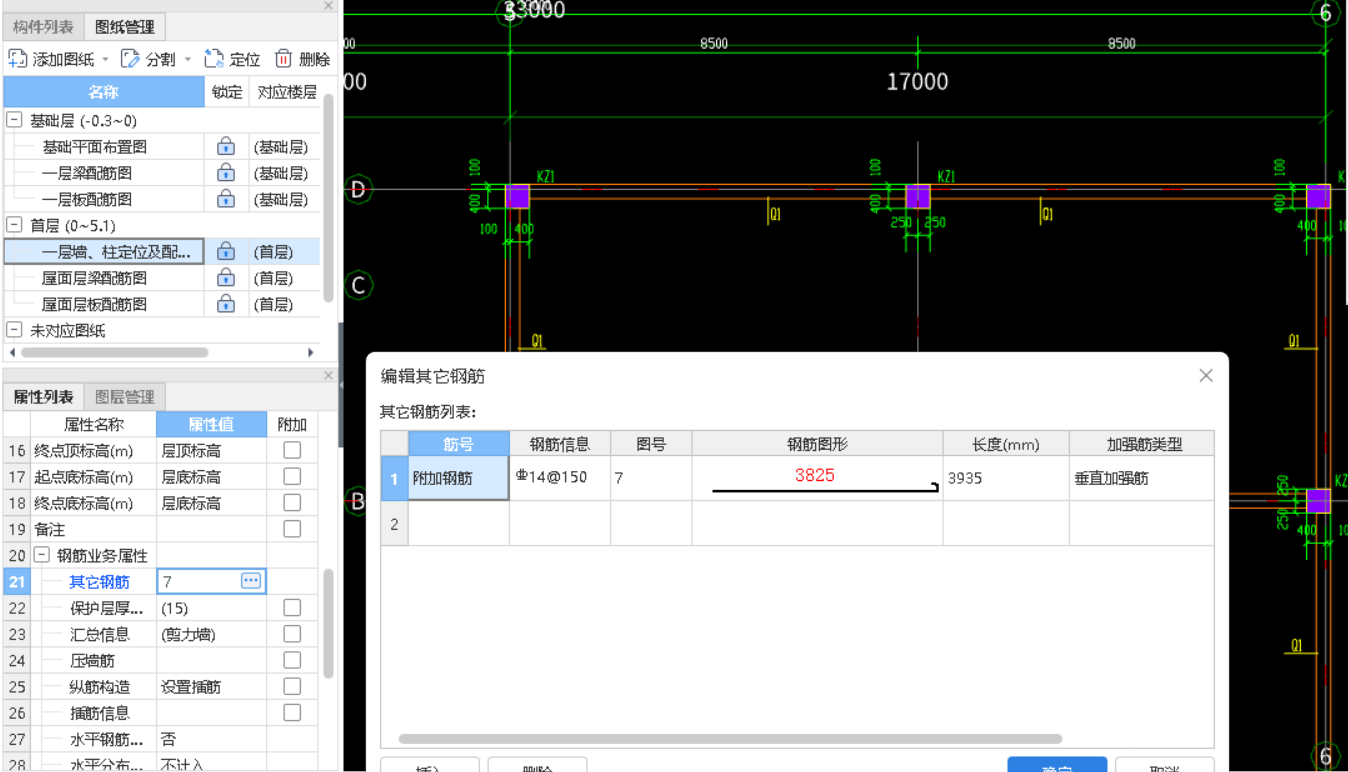This screenshot has width=1348, height=772.
Task: Toggle lock for 一层墙、柱定位及配筋 drawing
Action: tap(226, 251)
